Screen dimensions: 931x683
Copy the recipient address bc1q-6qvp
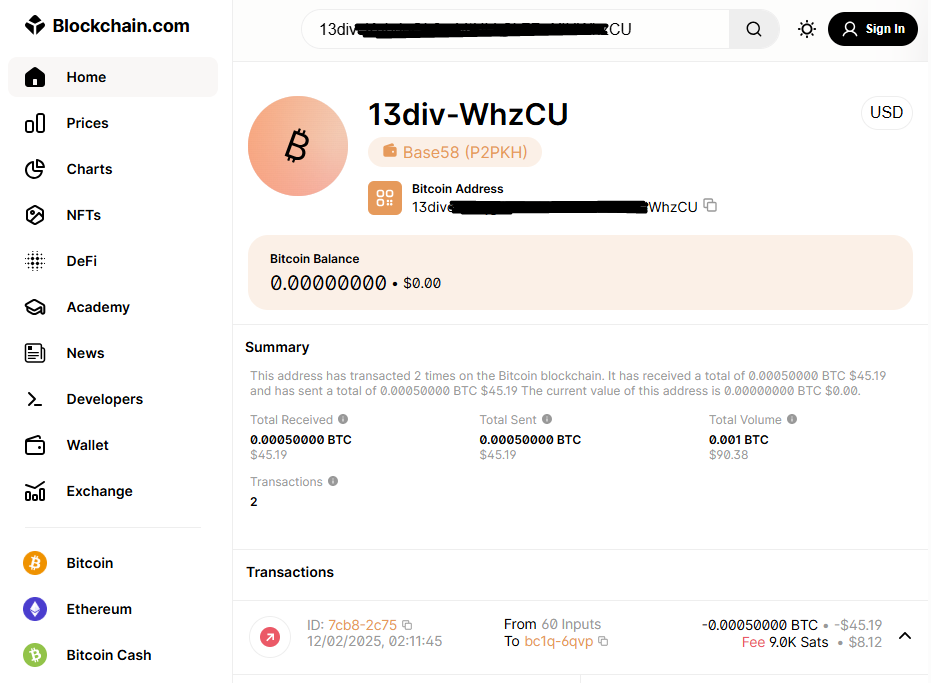[x=603, y=641]
